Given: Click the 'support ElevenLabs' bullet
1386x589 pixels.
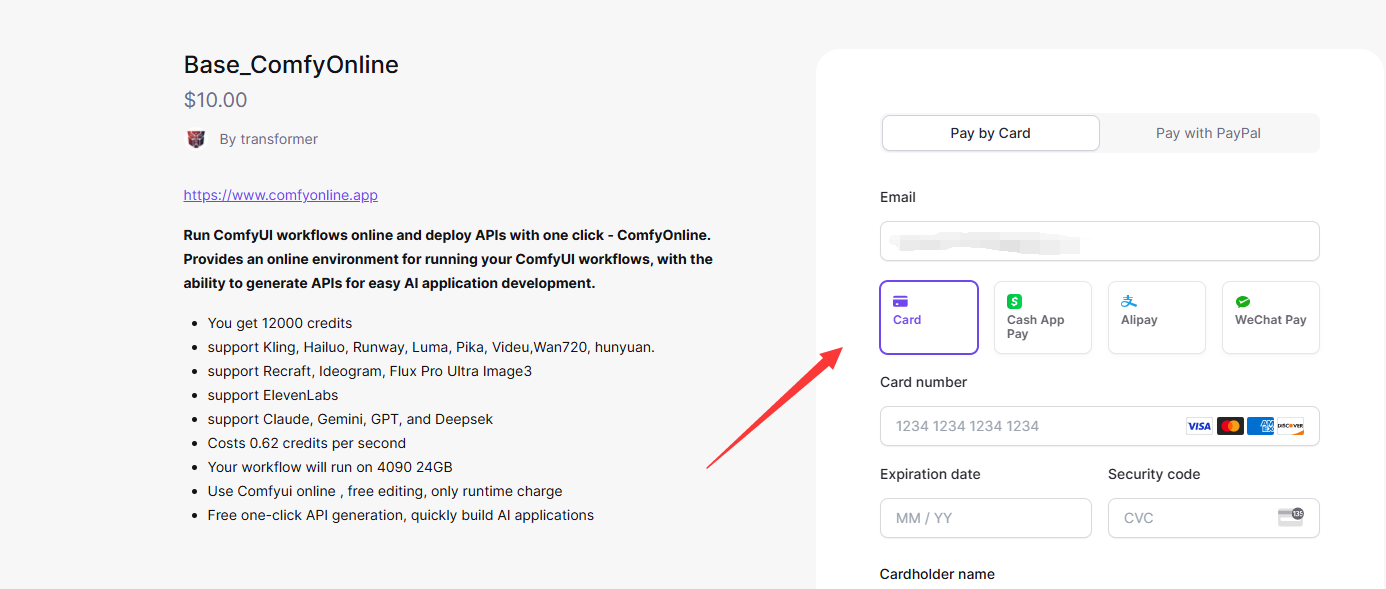Looking at the screenshot, I should (273, 395).
